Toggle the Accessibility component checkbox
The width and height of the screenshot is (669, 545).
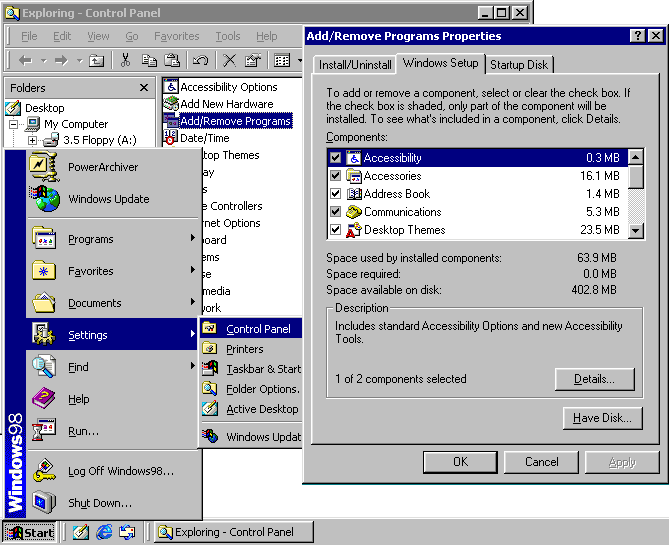coord(335,157)
